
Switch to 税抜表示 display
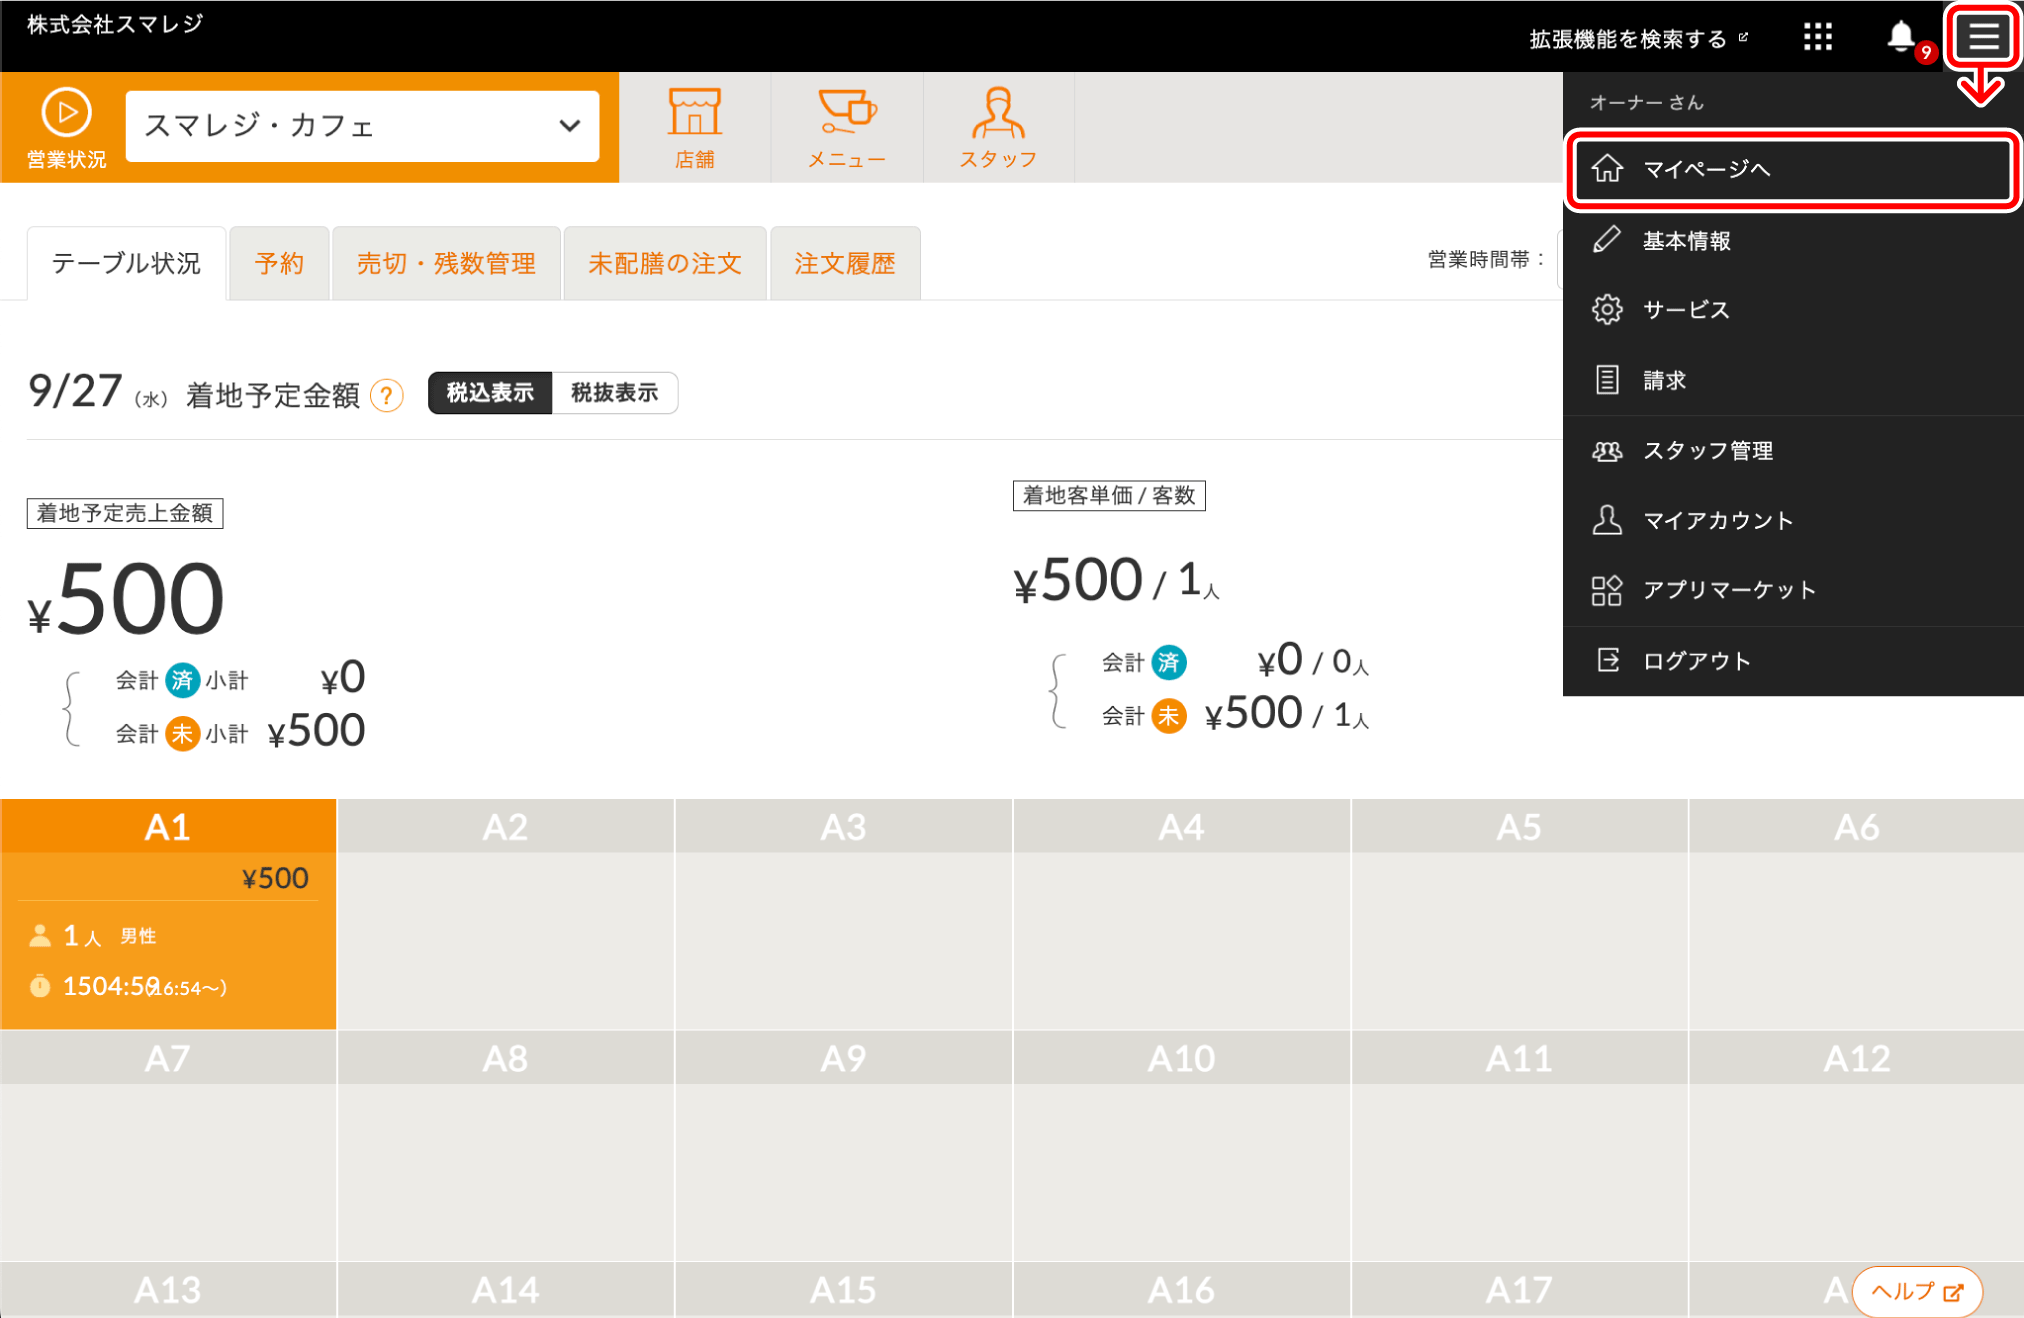(614, 393)
